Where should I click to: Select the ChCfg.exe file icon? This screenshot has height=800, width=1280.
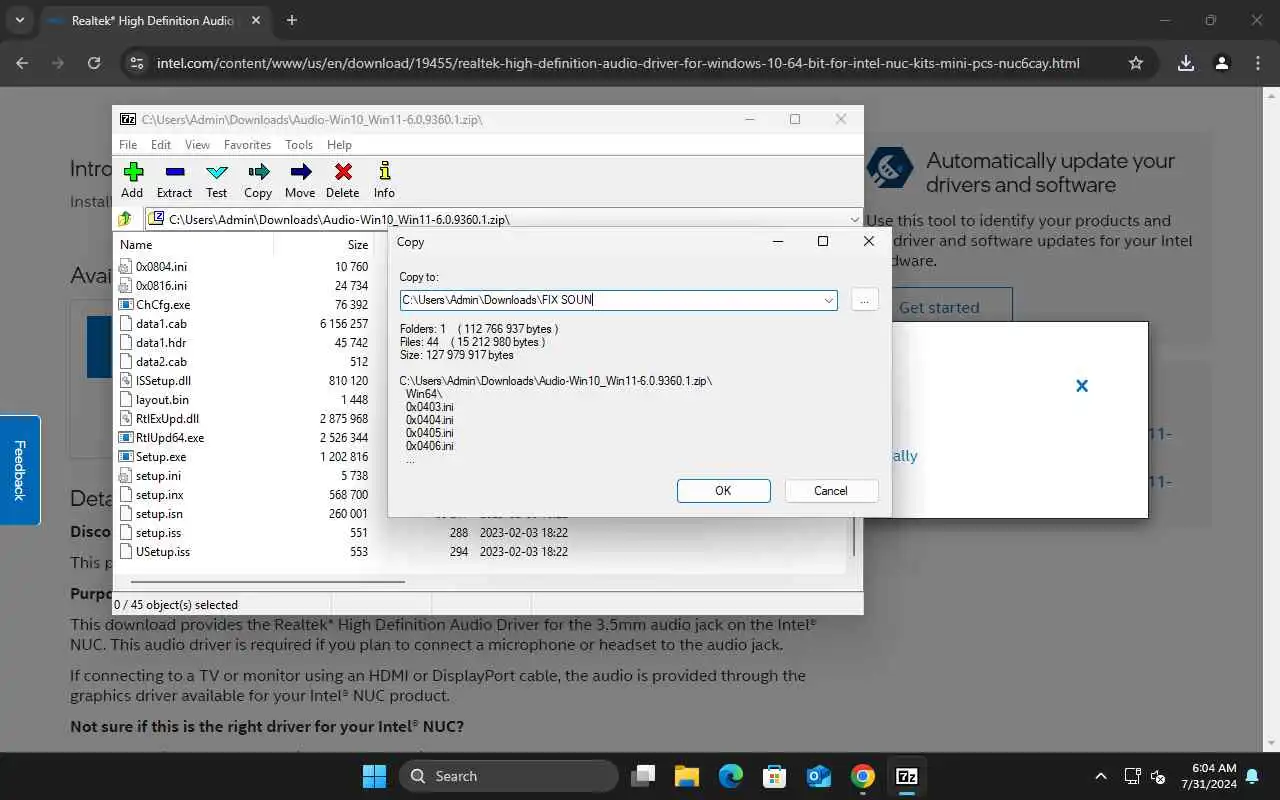(126, 305)
